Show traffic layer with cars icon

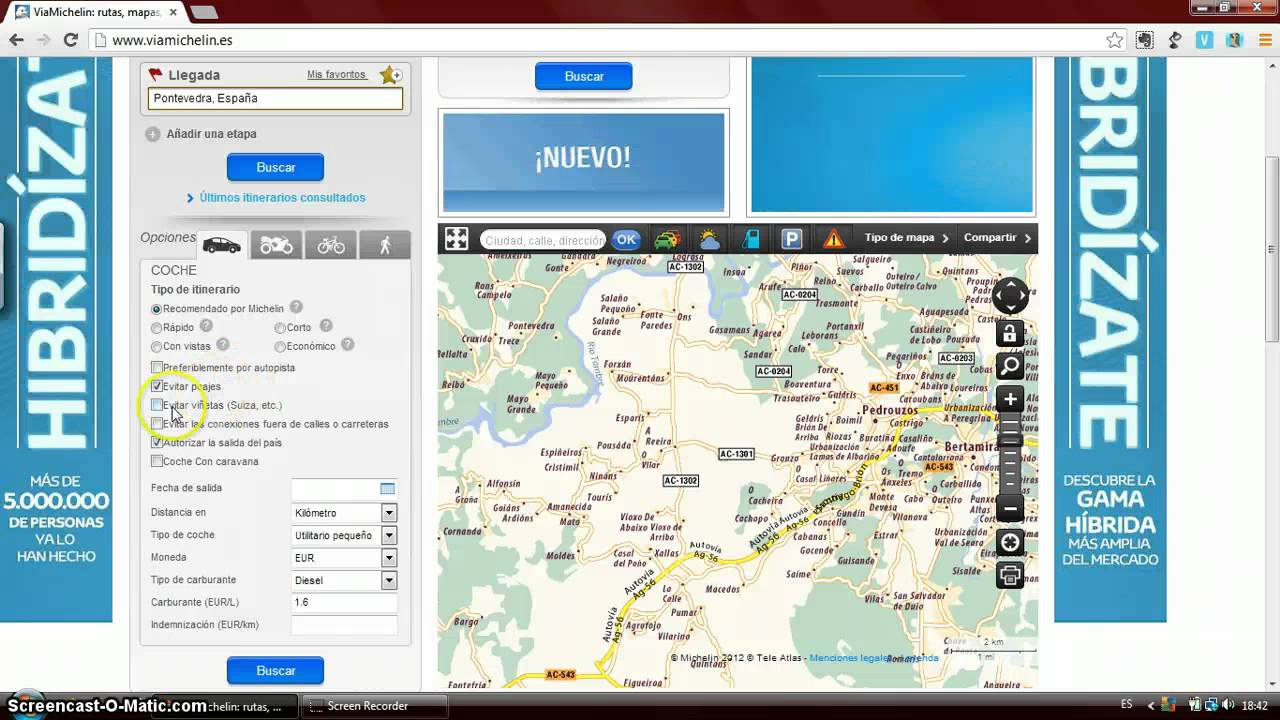pos(667,239)
